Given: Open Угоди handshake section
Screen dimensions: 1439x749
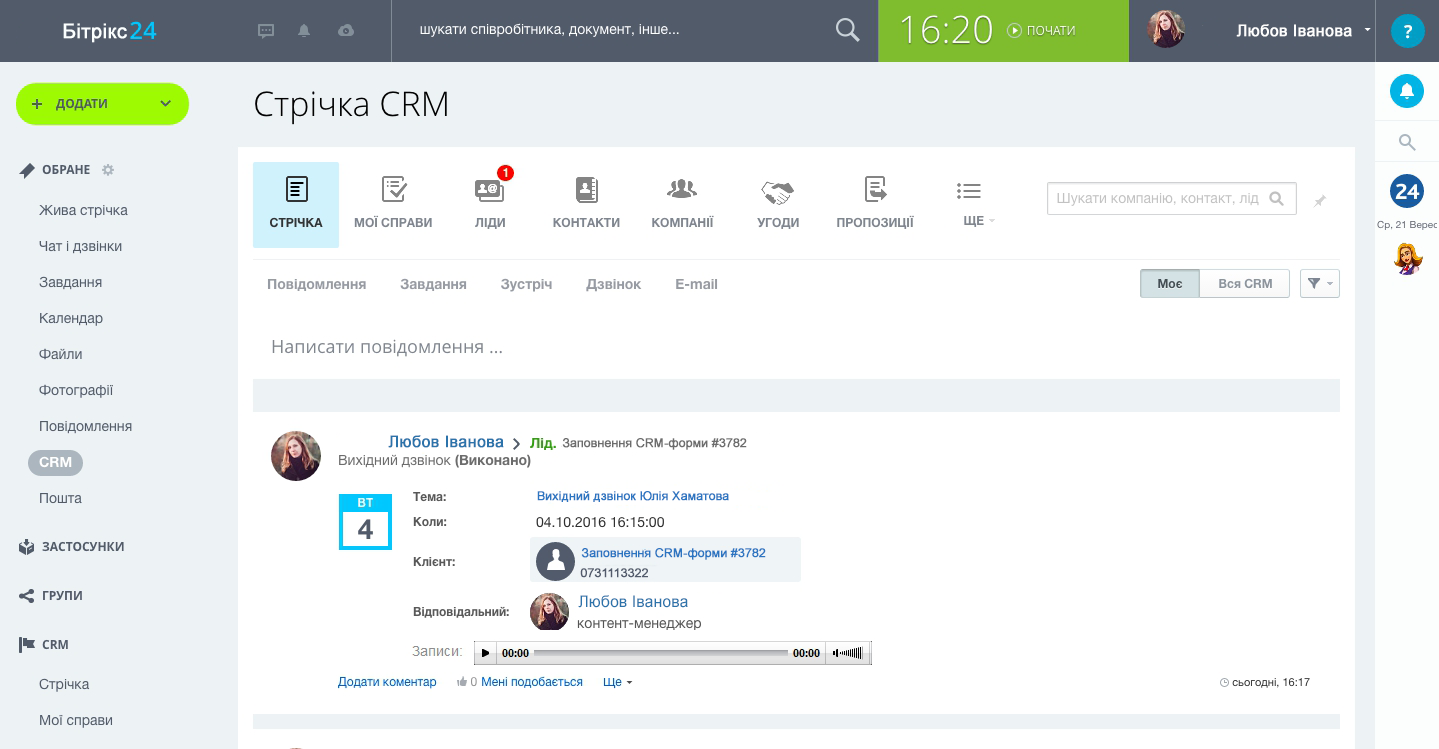Looking at the screenshot, I should pos(778,203).
